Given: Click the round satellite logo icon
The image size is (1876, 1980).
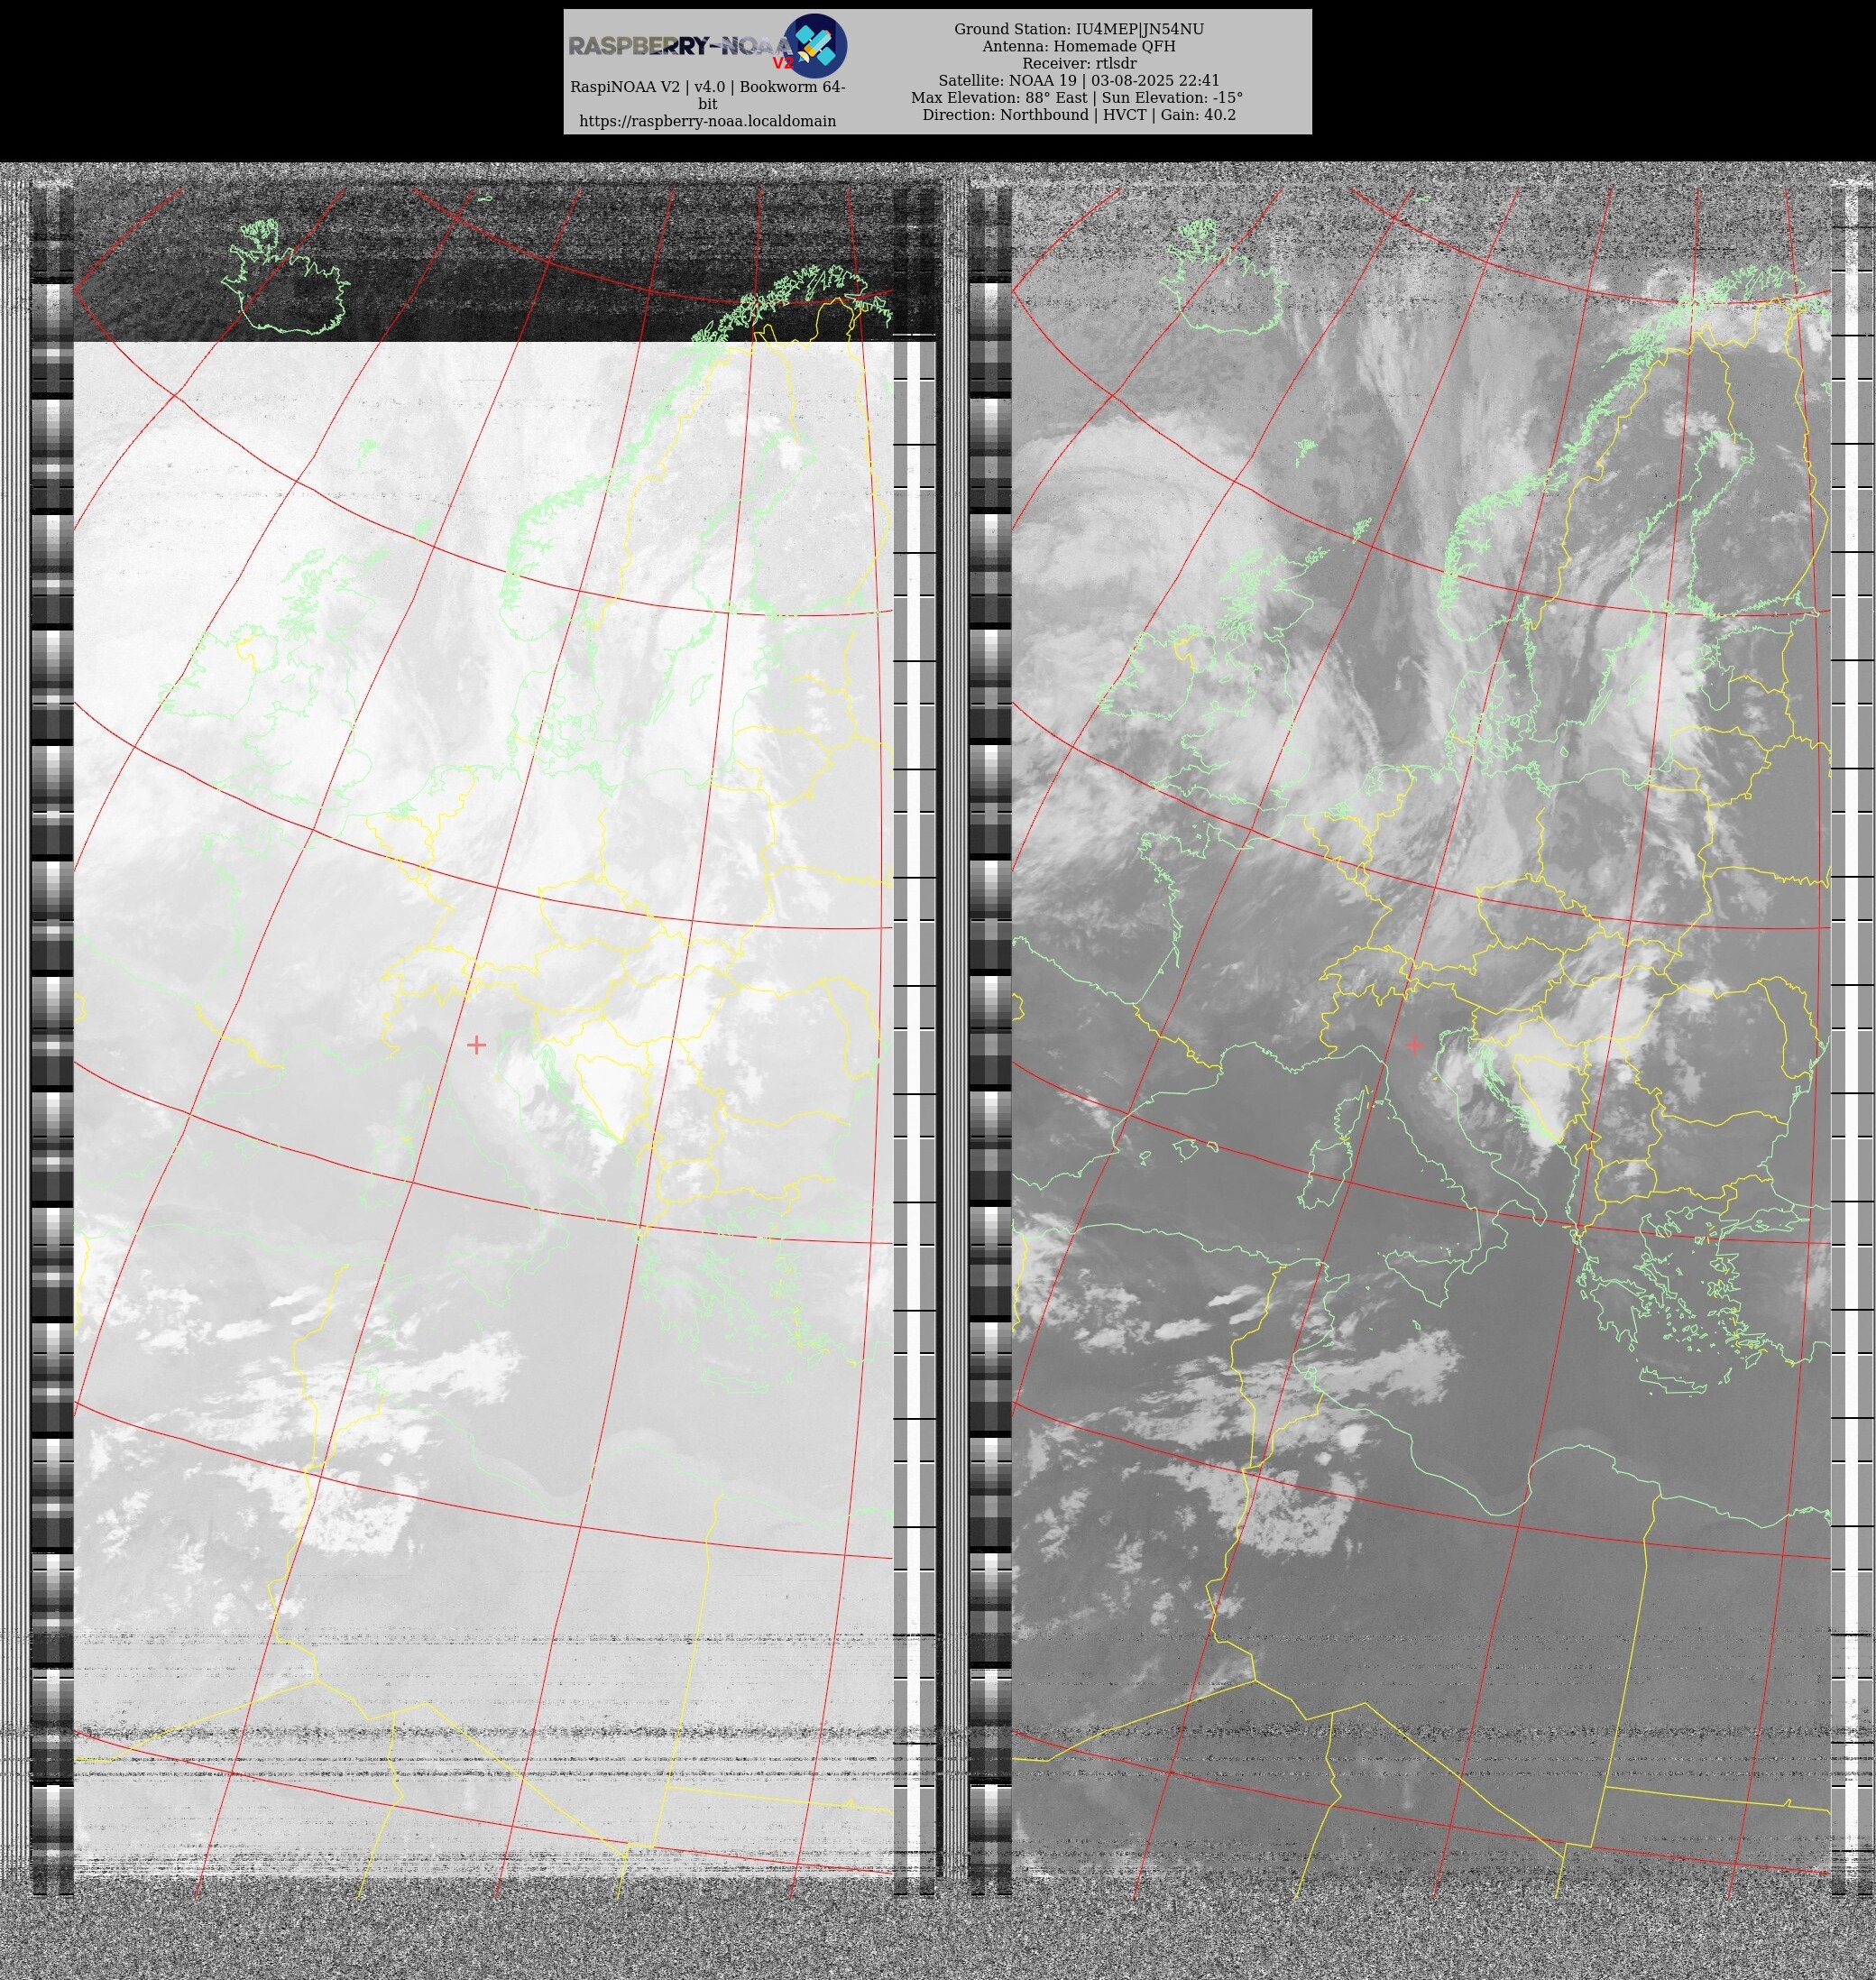Looking at the screenshot, I should tap(815, 46).
